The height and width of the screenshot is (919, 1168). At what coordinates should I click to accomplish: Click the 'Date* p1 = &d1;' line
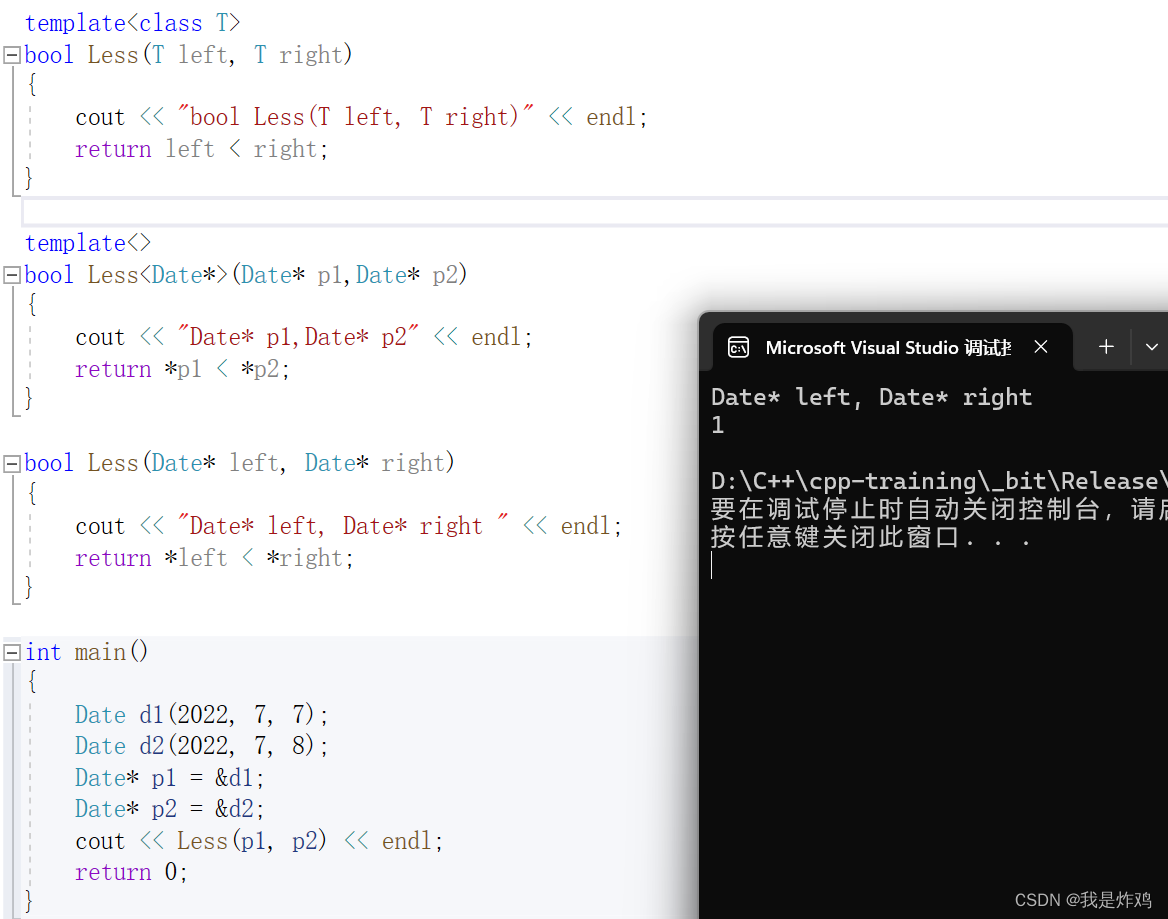click(x=169, y=778)
